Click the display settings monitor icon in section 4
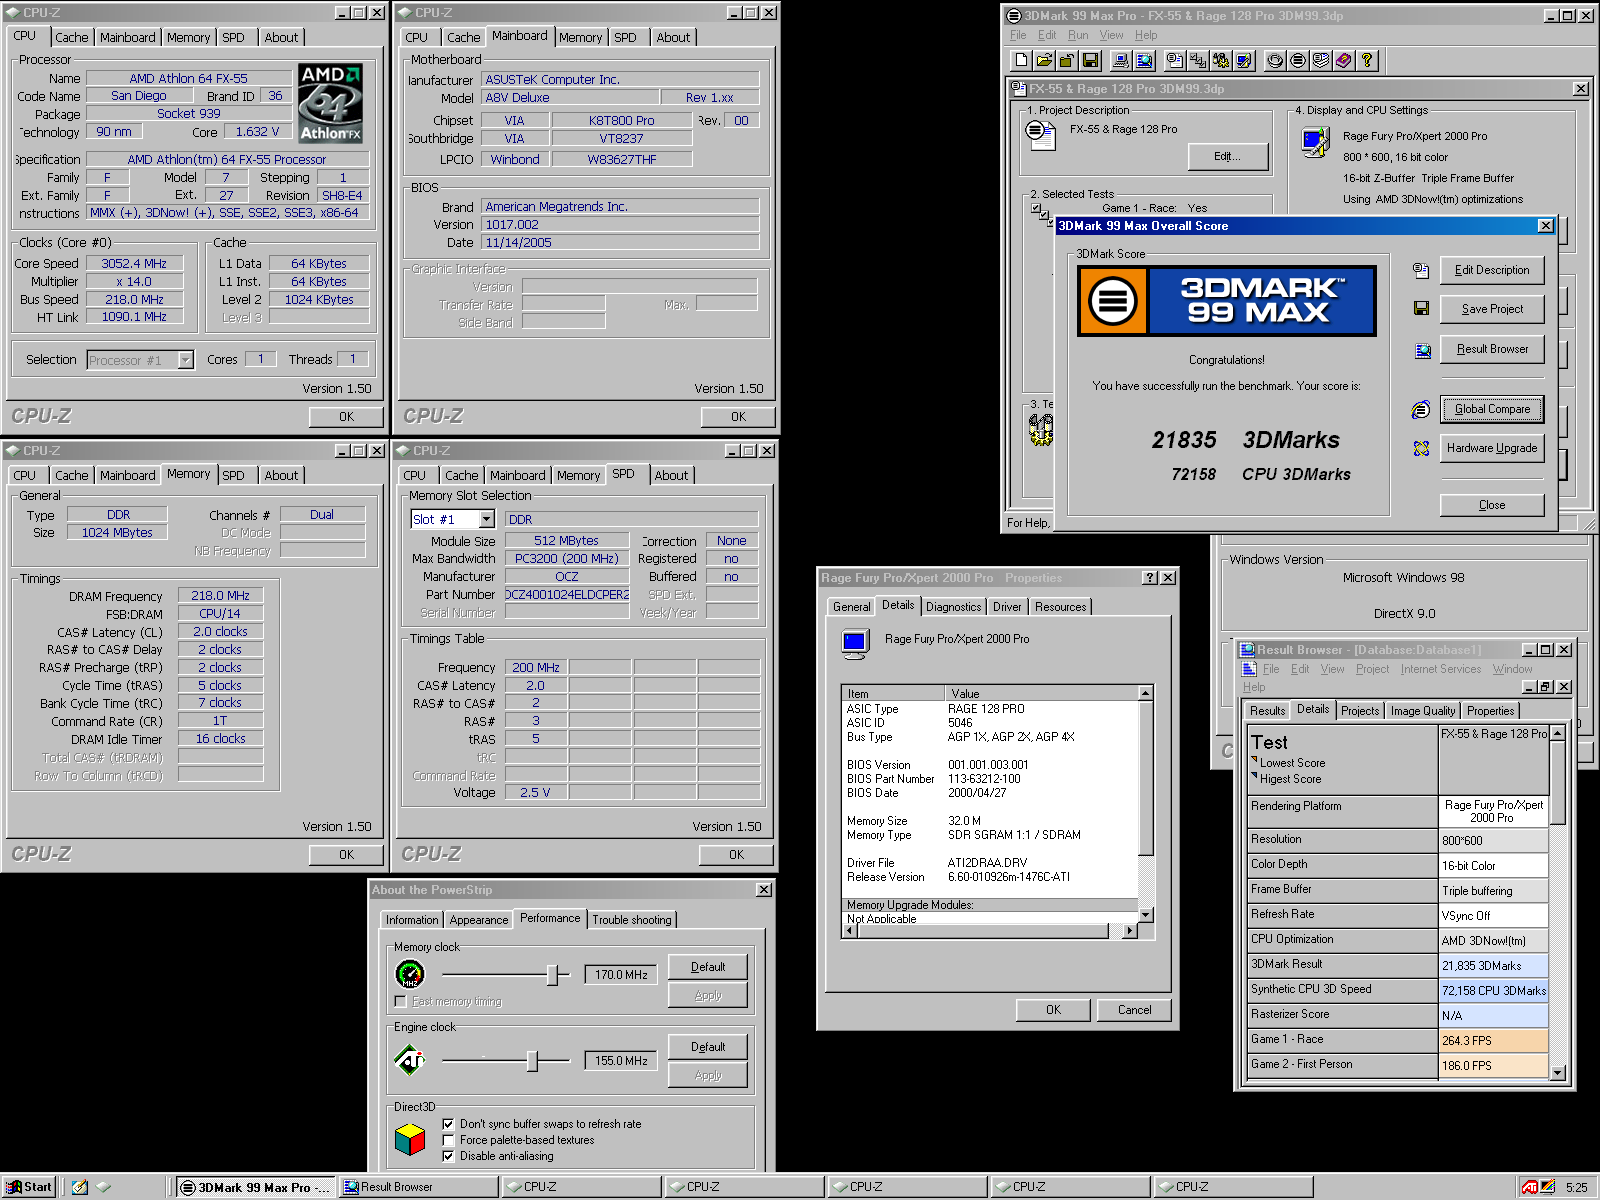 [x=1314, y=143]
